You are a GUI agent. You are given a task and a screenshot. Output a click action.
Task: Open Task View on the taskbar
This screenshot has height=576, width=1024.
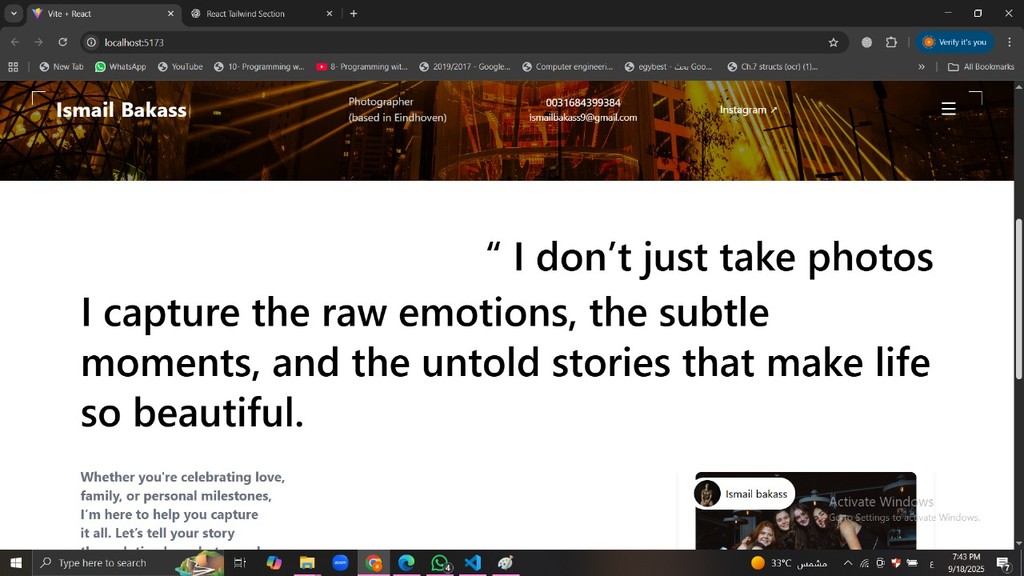pos(240,562)
